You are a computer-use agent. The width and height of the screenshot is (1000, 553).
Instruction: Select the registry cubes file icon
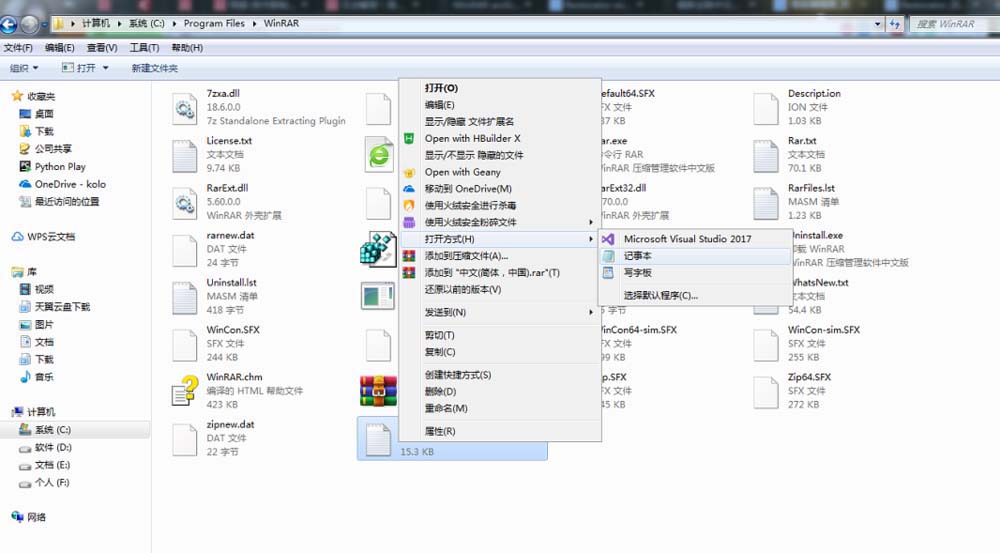378,249
